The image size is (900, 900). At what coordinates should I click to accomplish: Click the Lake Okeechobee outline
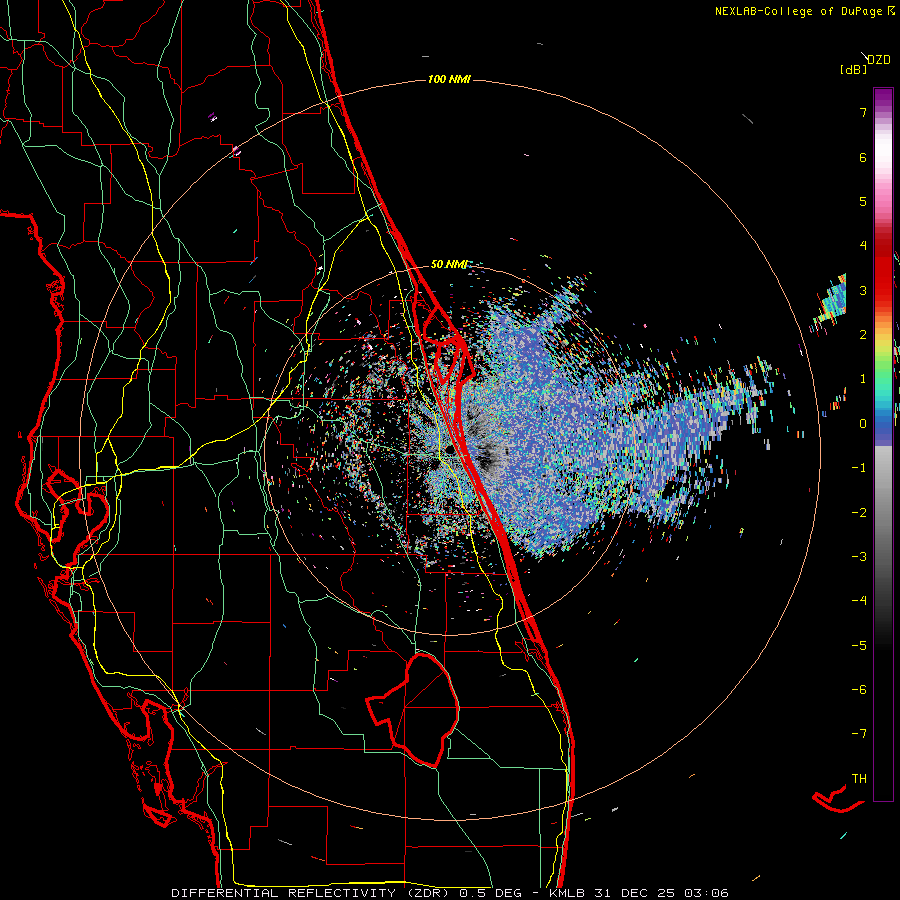413,709
